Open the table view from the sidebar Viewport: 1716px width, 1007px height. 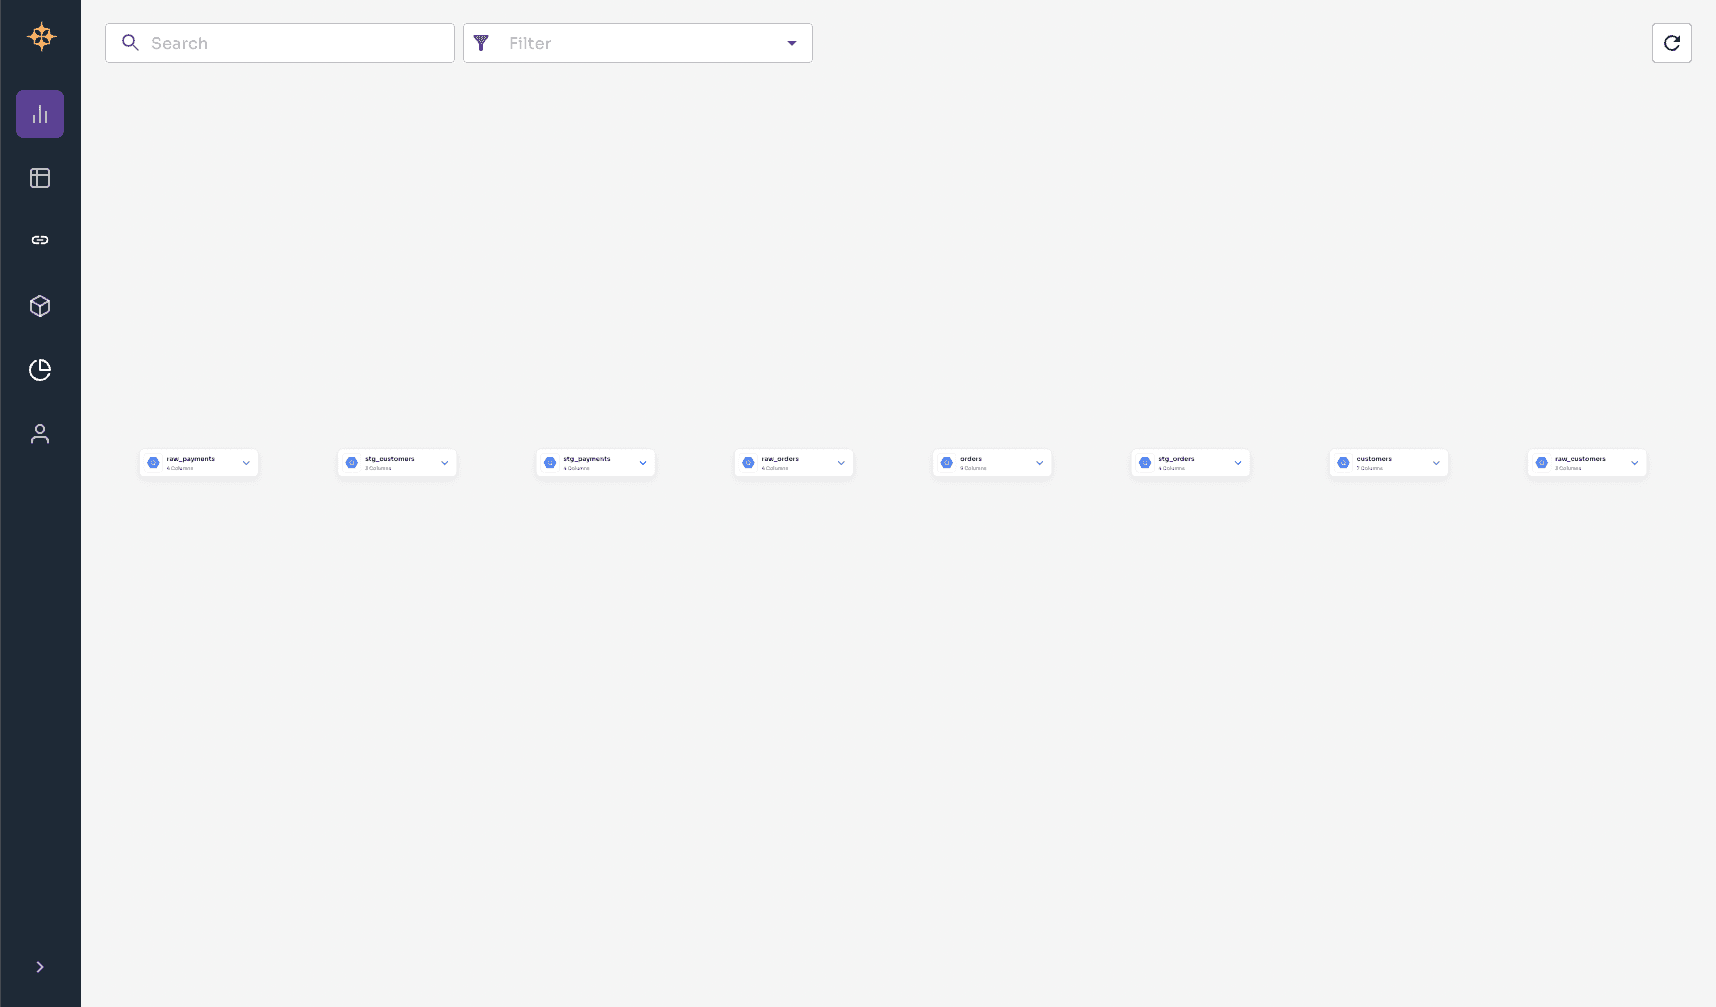40,177
